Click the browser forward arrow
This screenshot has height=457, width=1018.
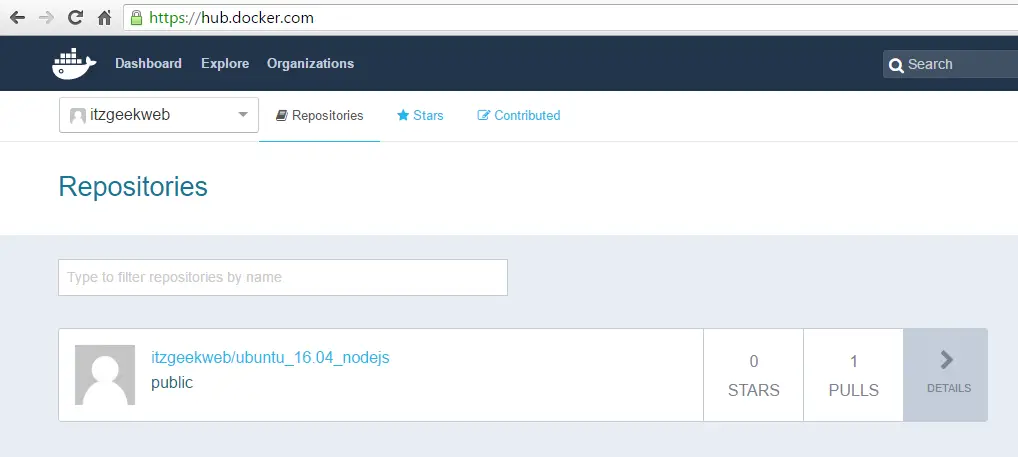coord(46,18)
